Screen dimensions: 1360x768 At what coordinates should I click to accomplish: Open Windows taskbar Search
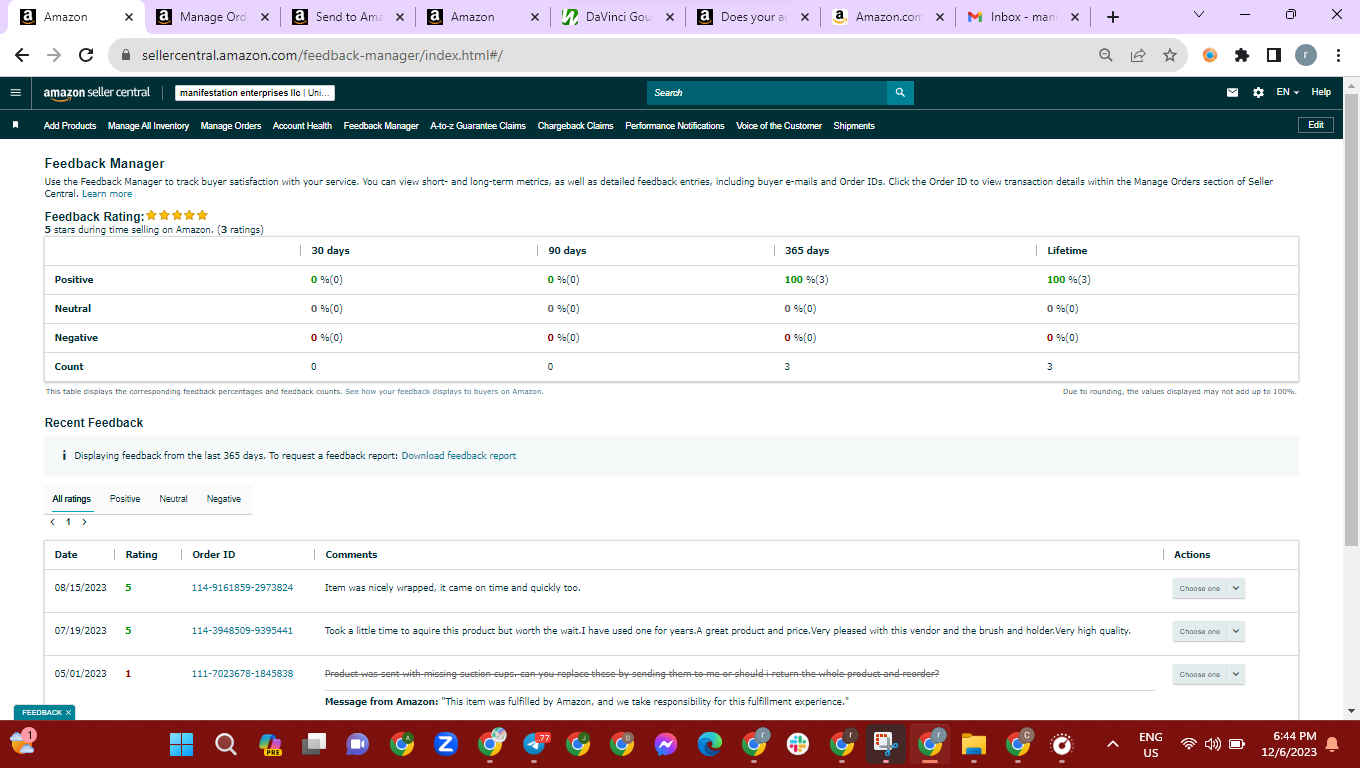(x=226, y=744)
